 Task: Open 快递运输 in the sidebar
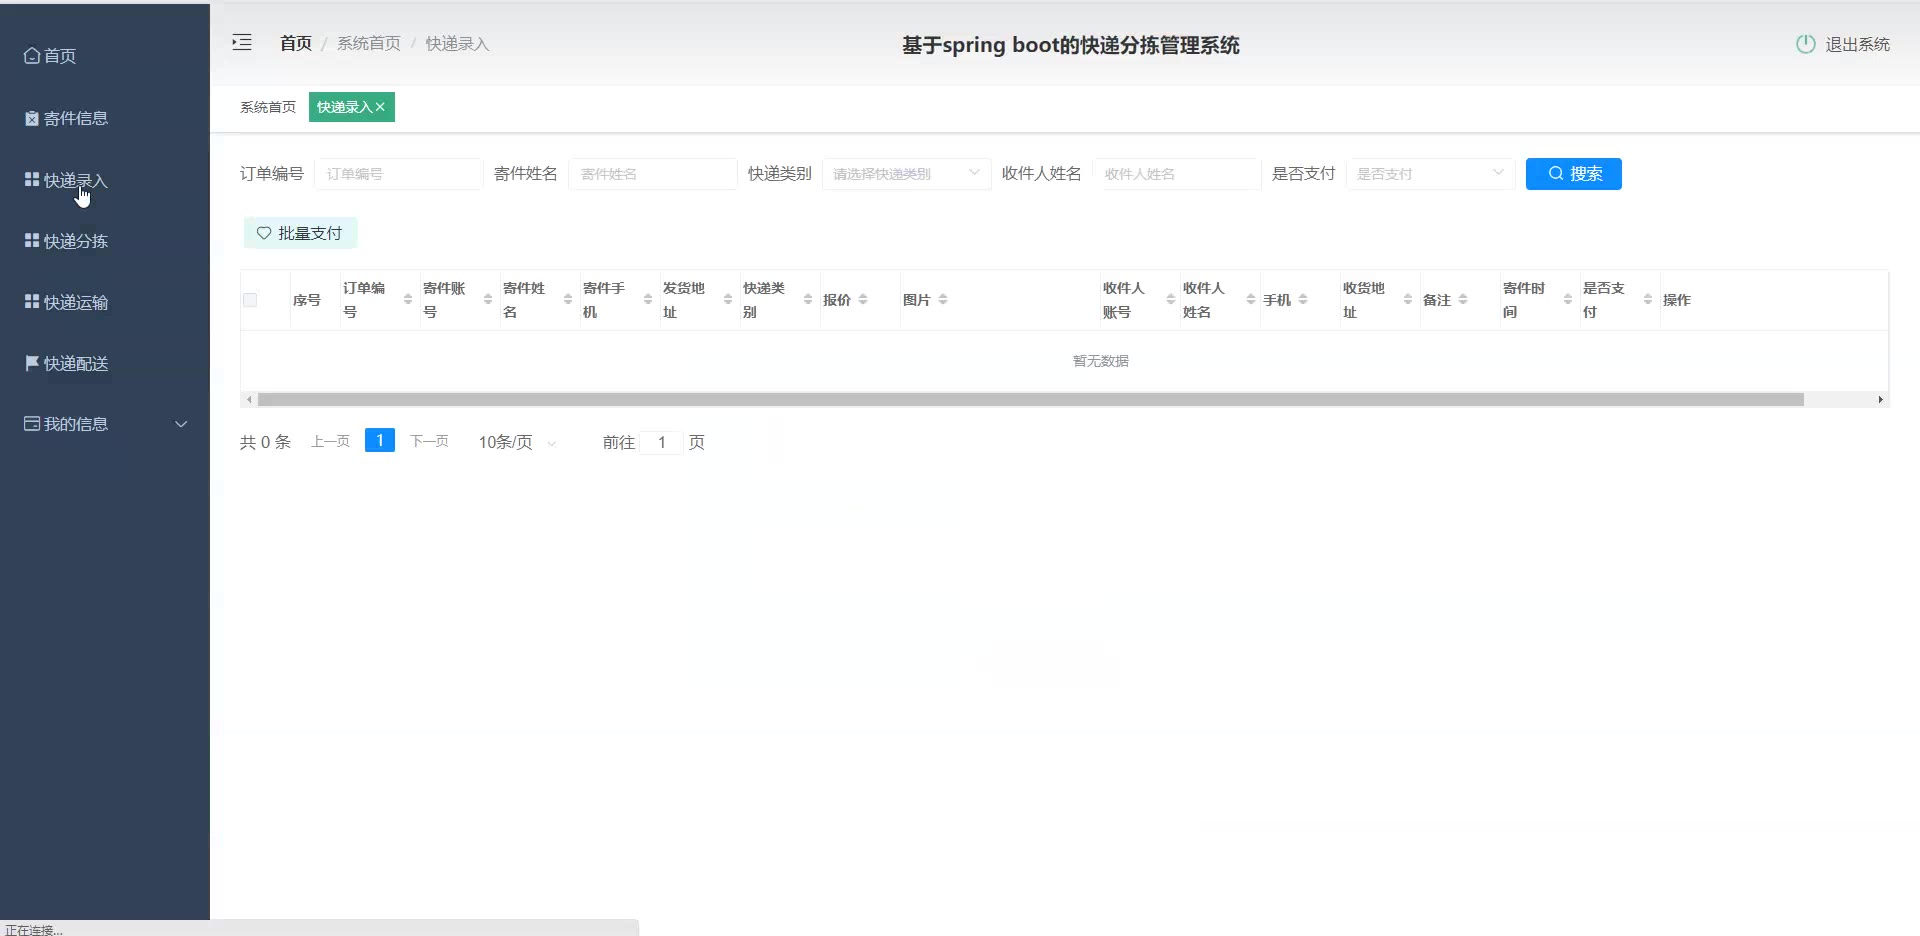pyautogui.click(x=105, y=302)
